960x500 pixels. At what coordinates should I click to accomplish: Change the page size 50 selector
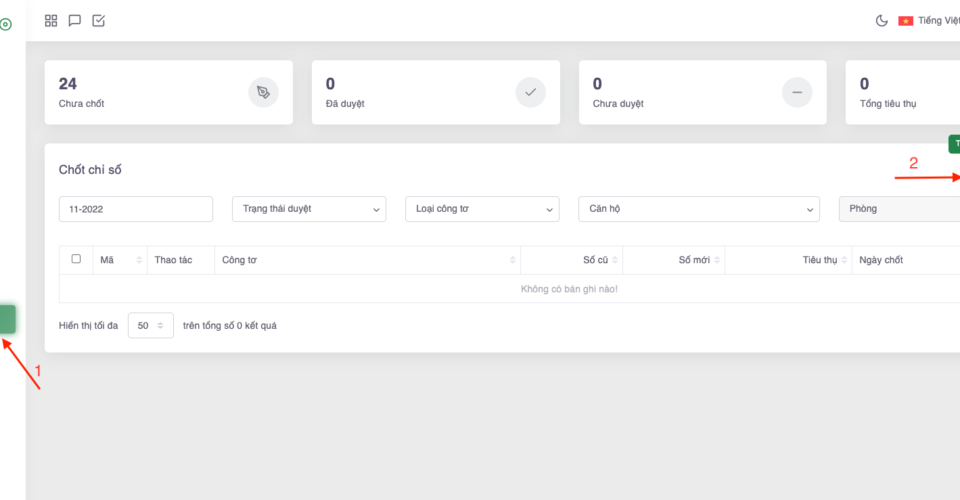click(x=151, y=325)
